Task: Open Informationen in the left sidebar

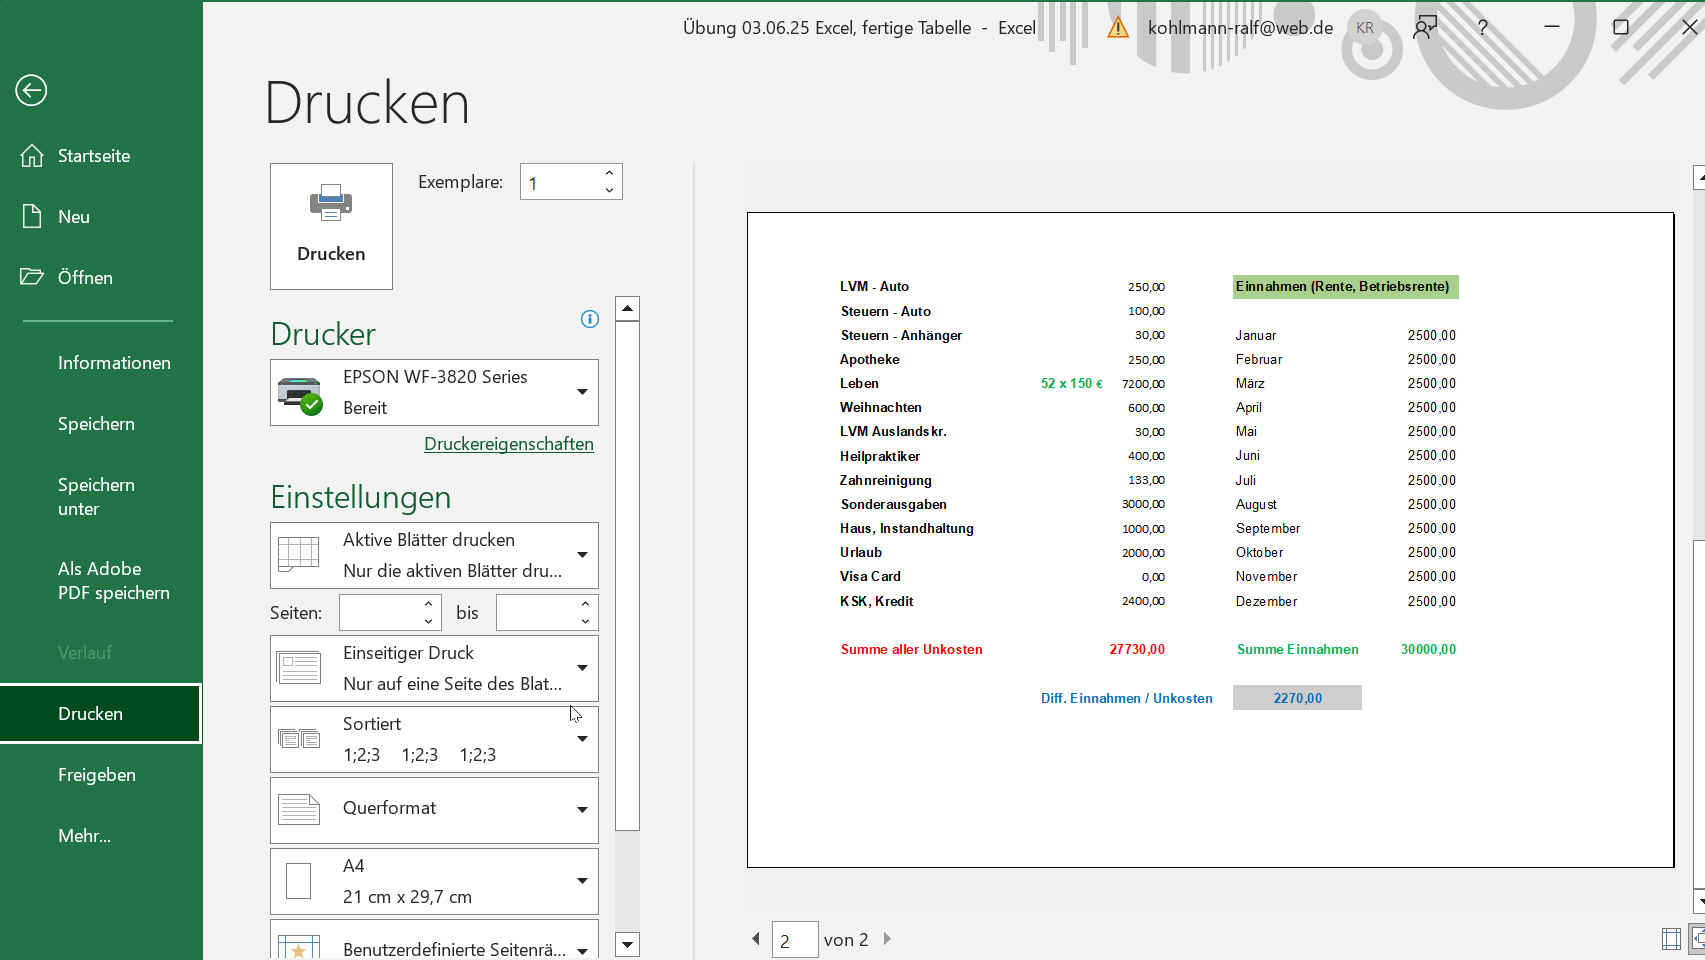Action: (x=114, y=363)
